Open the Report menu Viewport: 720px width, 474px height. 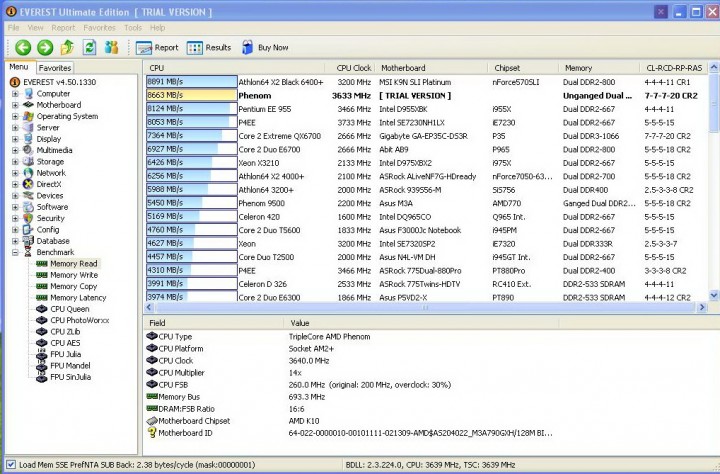pyautogui.click(x=63, y=28)
